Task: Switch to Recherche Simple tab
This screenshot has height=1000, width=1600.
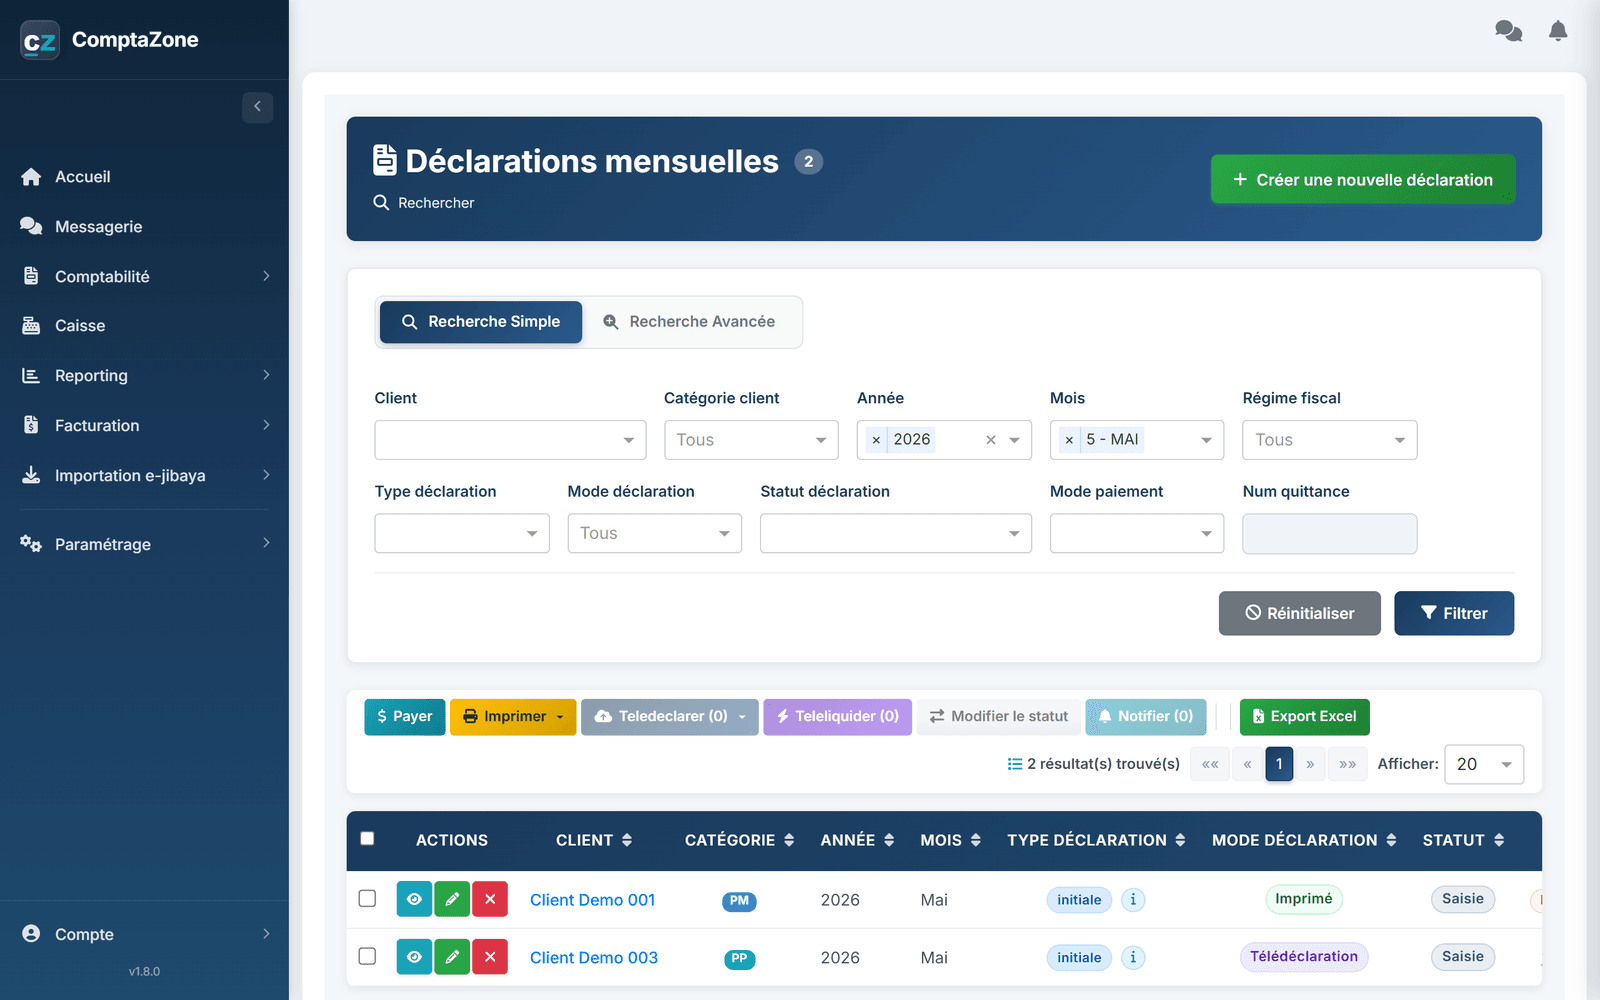Action: pyautogui.click(x=481, y=322)
